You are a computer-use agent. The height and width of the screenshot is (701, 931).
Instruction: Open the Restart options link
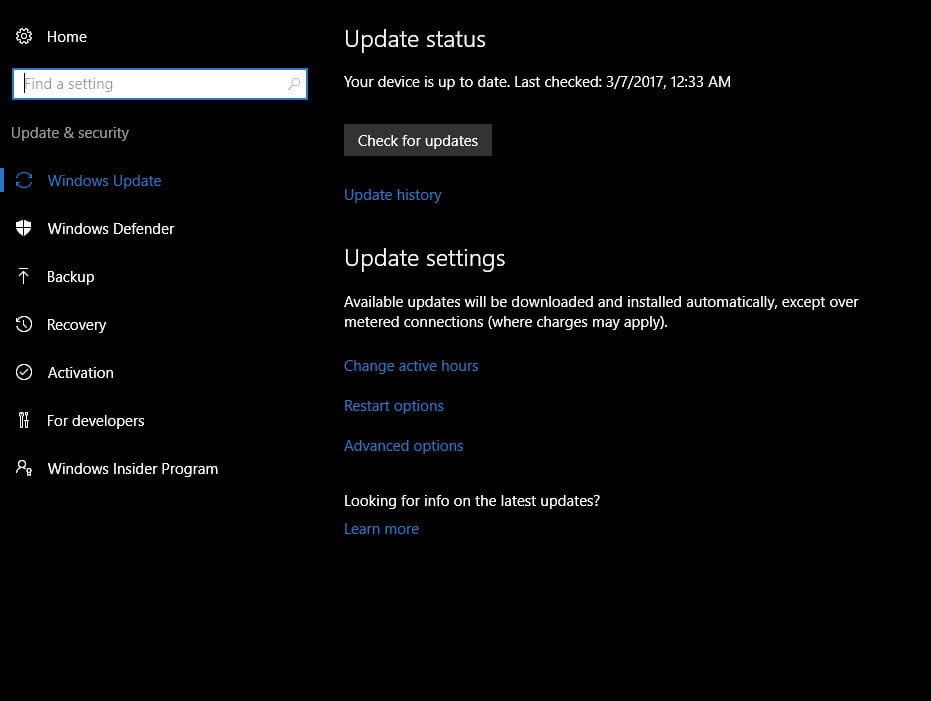394,405
